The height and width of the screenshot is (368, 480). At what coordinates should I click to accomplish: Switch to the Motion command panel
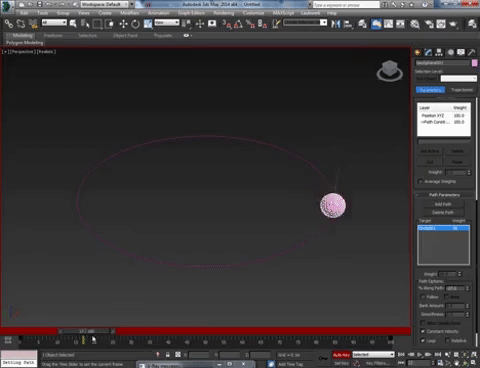click(x=450, y=52)
